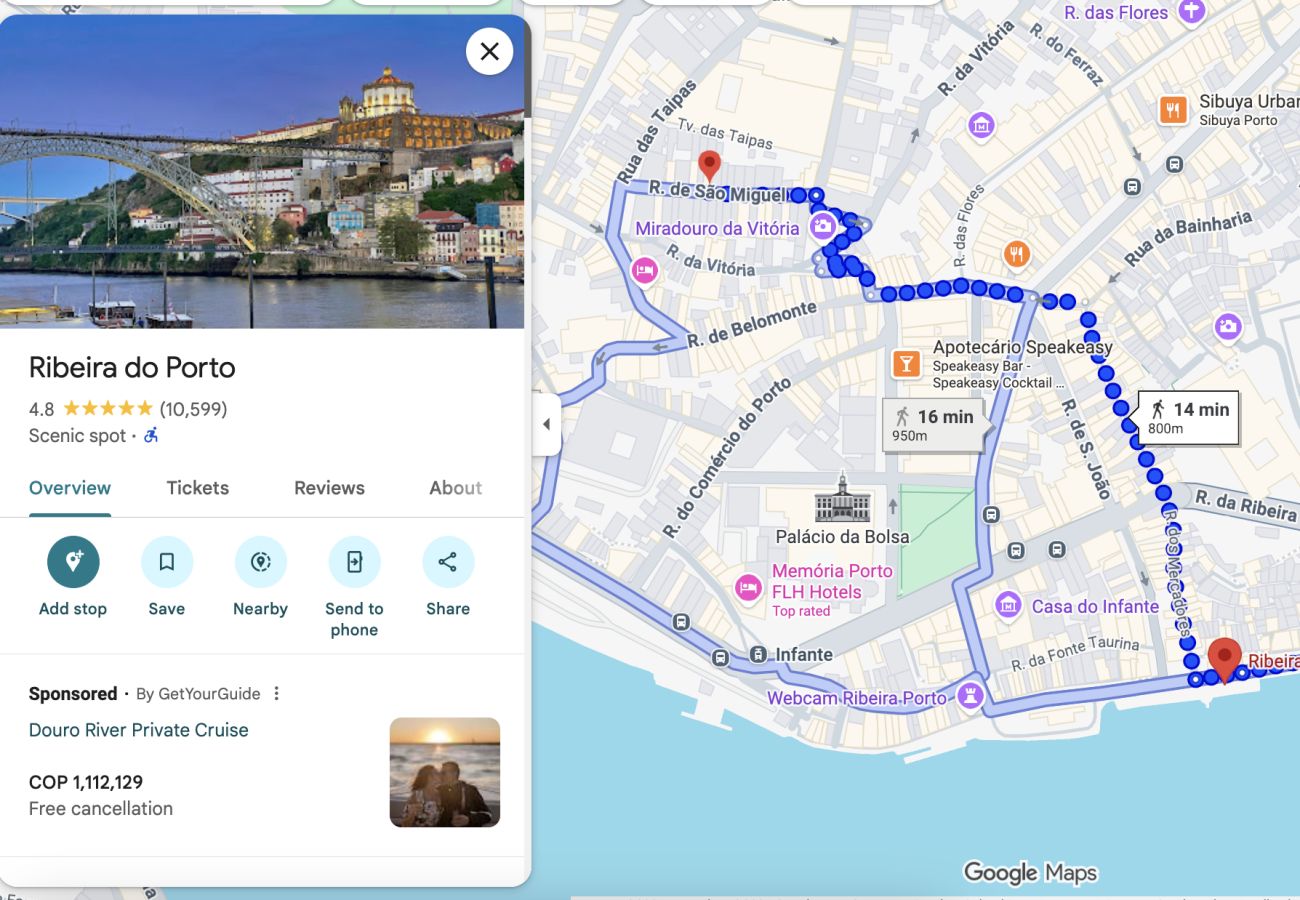Click the camera photos icon near Miradouro da Vitória
The image size is (1300, 900).
822,227
